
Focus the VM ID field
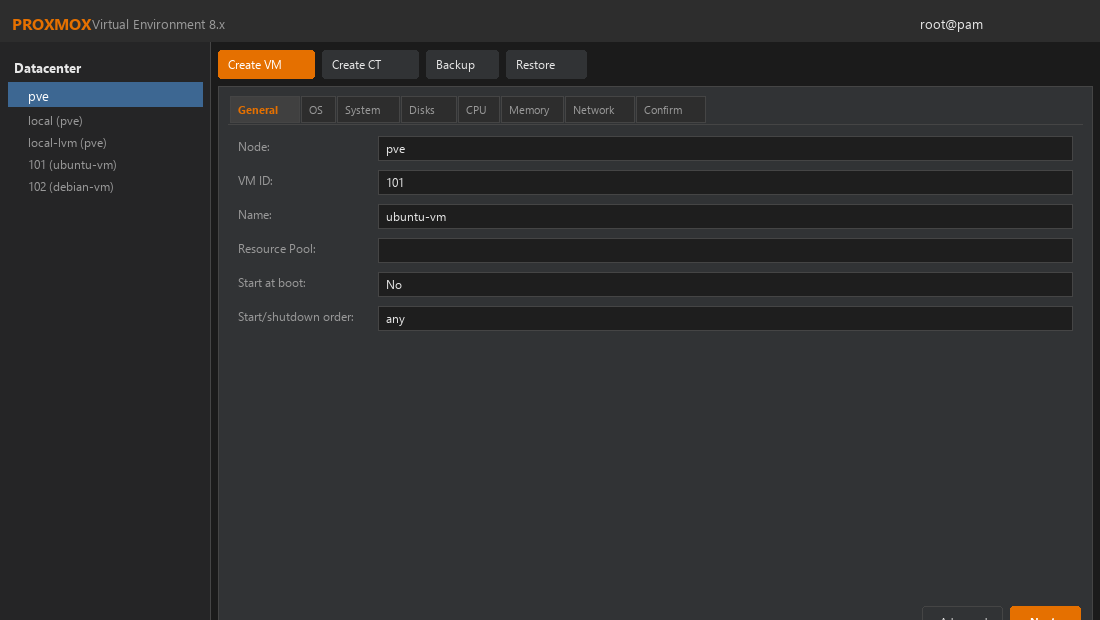(725, 182)
